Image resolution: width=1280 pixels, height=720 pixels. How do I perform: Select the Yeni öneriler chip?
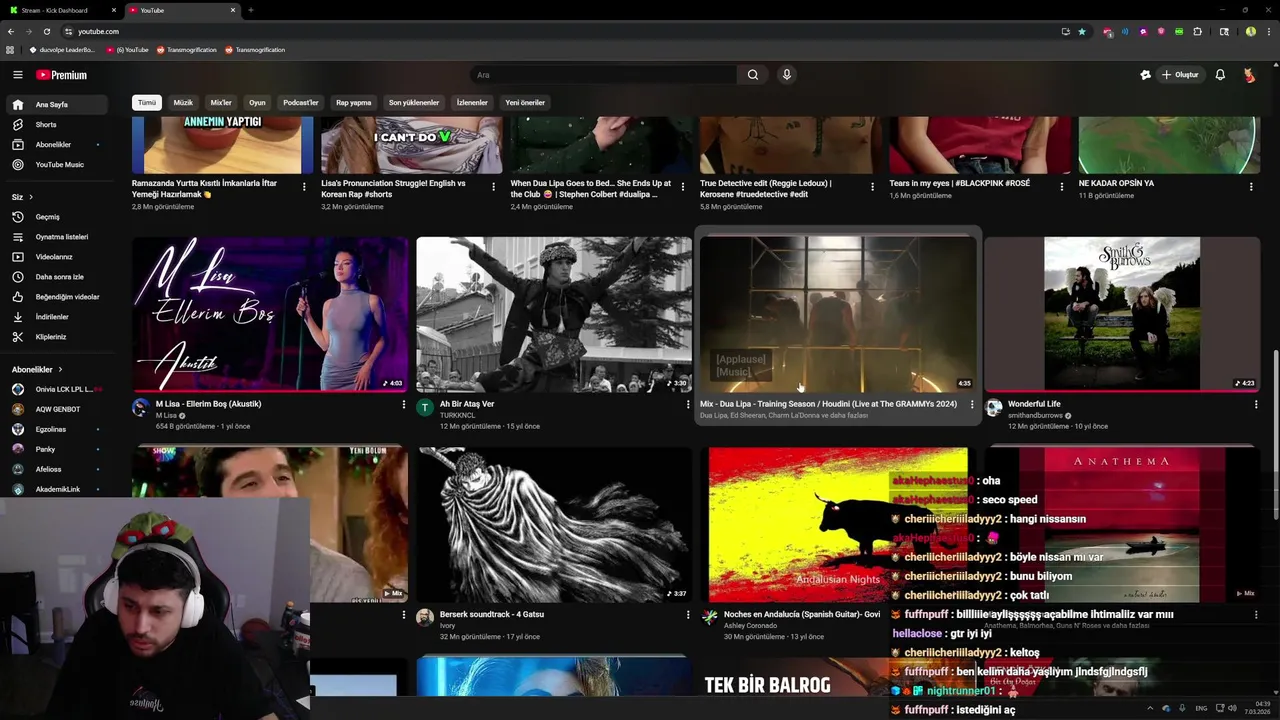[x=525, y=102]
